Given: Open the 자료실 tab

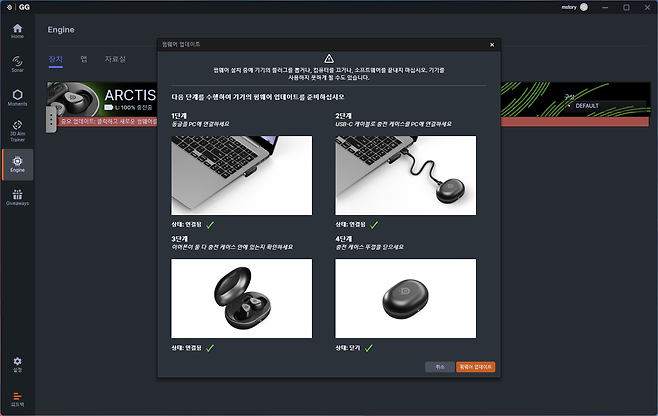Looking at the screenshot, I should (115, 60).
